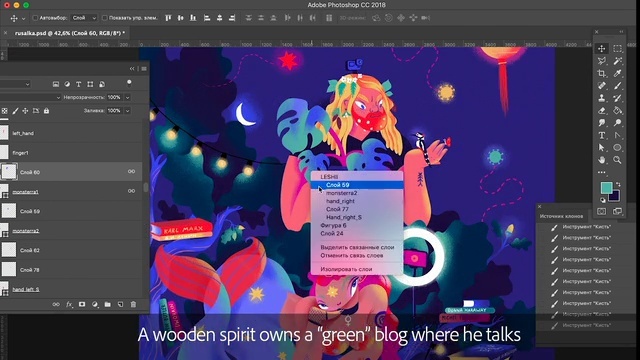Toggle the type layers filter
Viewport: 640px width, 360px height.
(x=78, y=84)
